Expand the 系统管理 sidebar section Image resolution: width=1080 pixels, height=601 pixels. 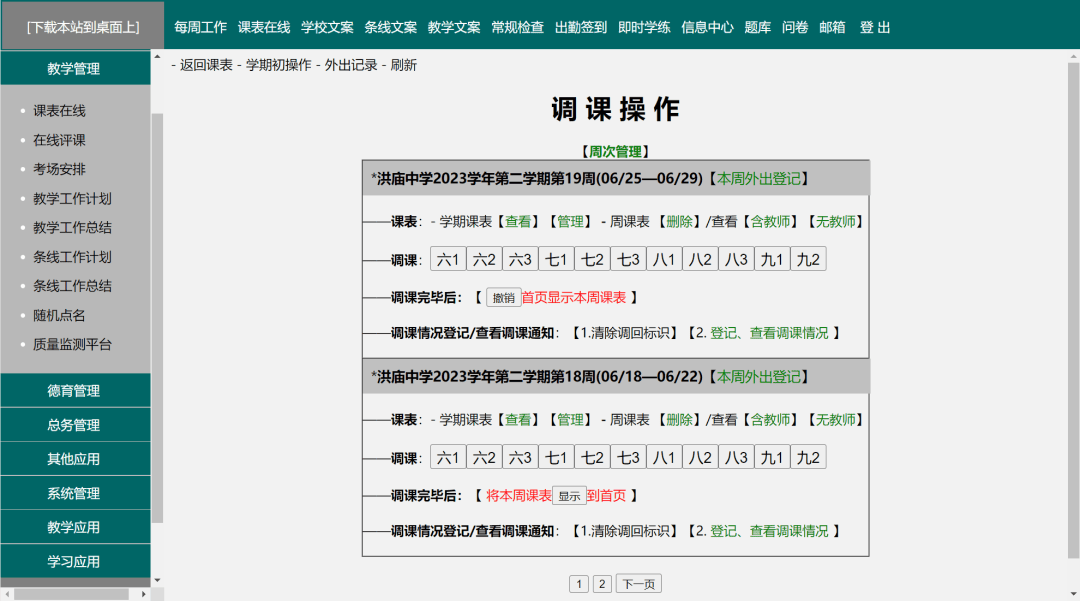(74, 493)
